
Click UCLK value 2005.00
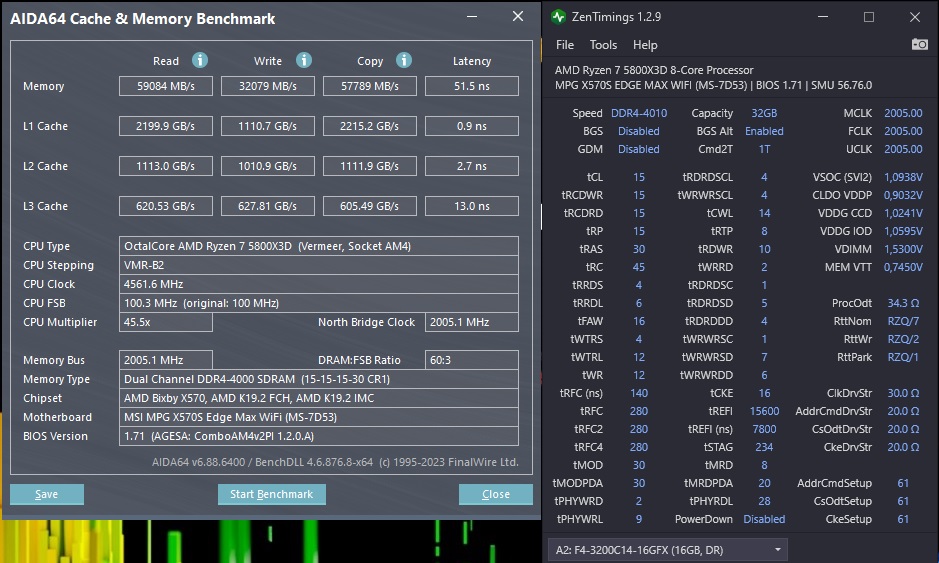[903, 149]
